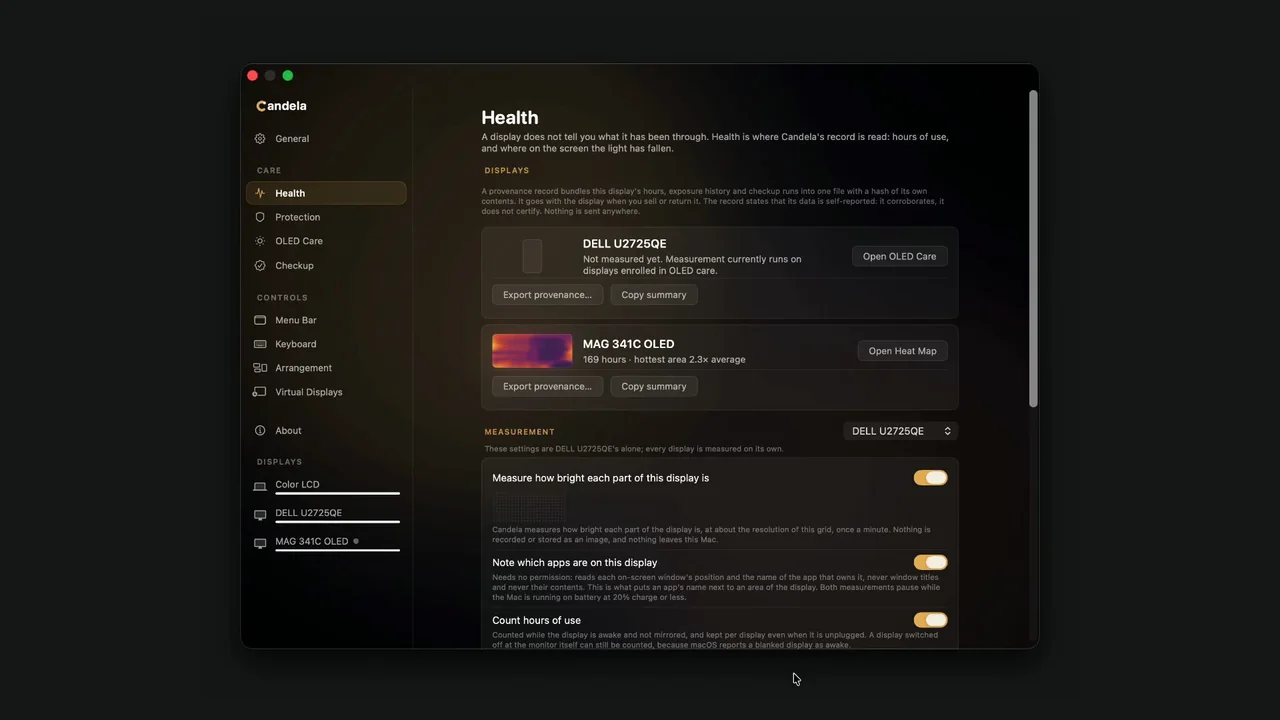
Task: Click the Arrangement displays icon
Action: click(260, 368)
